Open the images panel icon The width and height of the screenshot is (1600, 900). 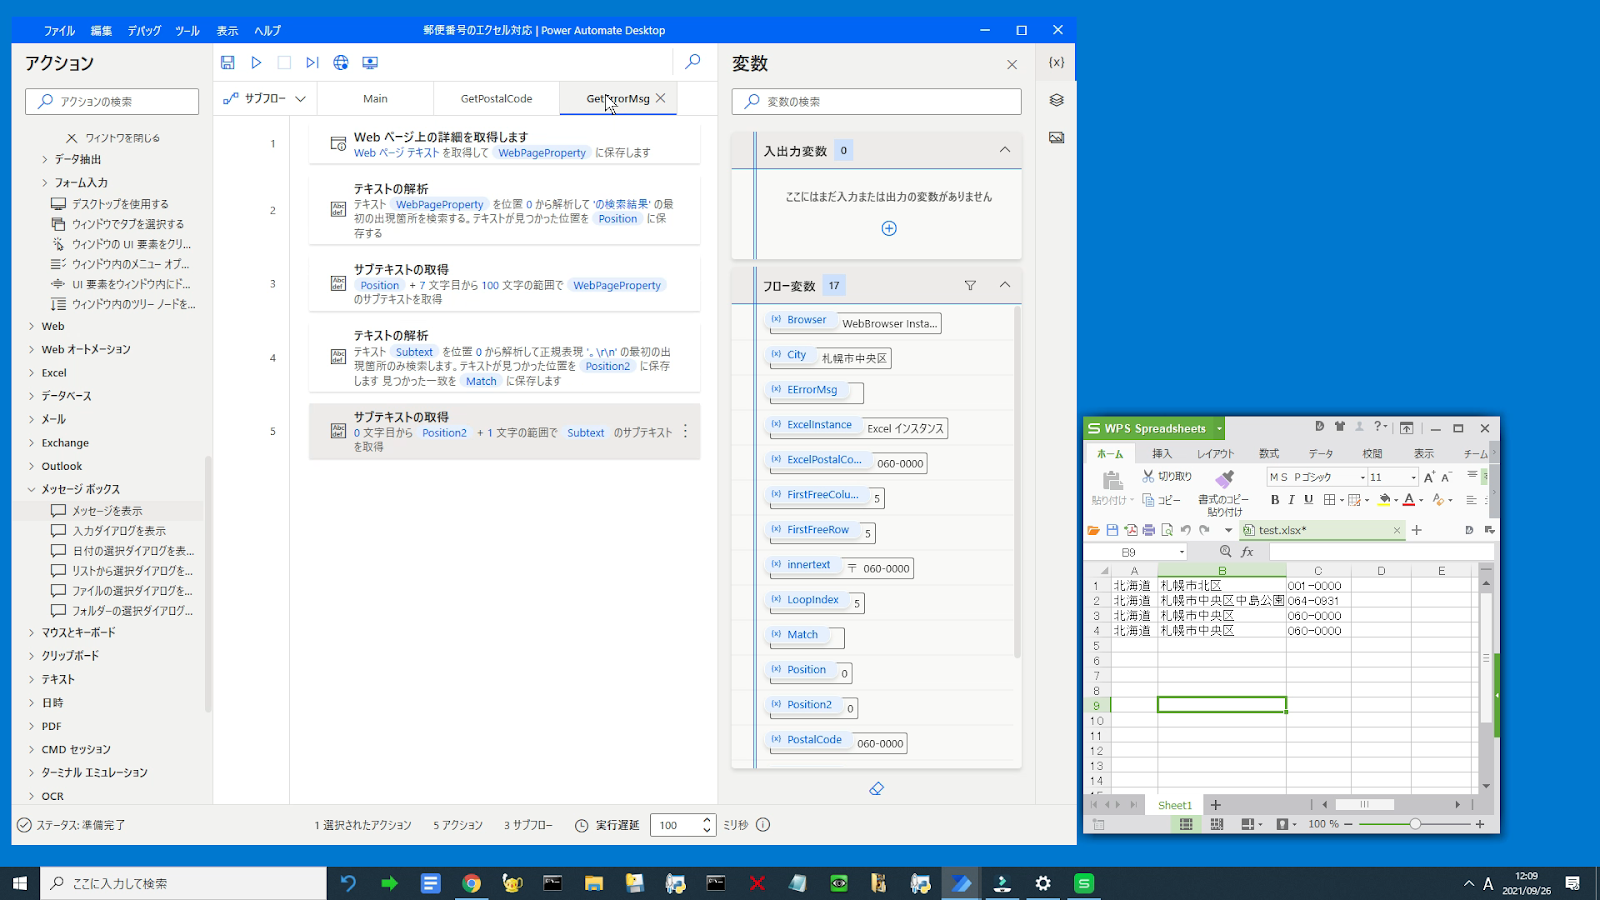click(1056, 138)
